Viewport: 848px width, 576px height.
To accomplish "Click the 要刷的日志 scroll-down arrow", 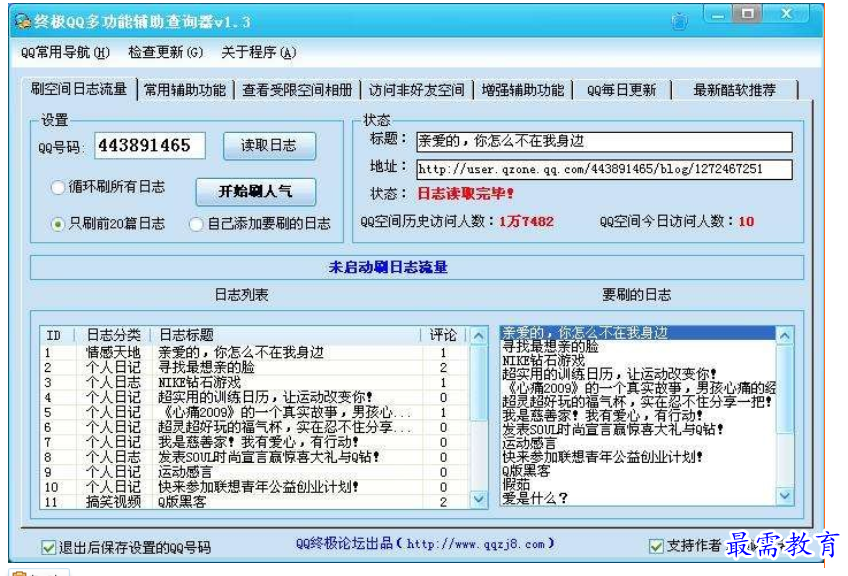I will click(x=785, y=495).
